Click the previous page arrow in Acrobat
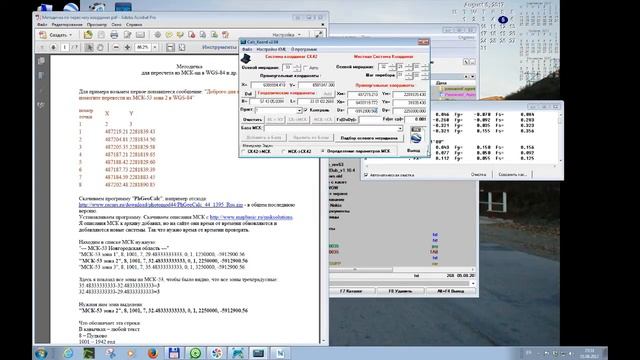This screenshot has height=360, width=640. click(x=42, y=48)
